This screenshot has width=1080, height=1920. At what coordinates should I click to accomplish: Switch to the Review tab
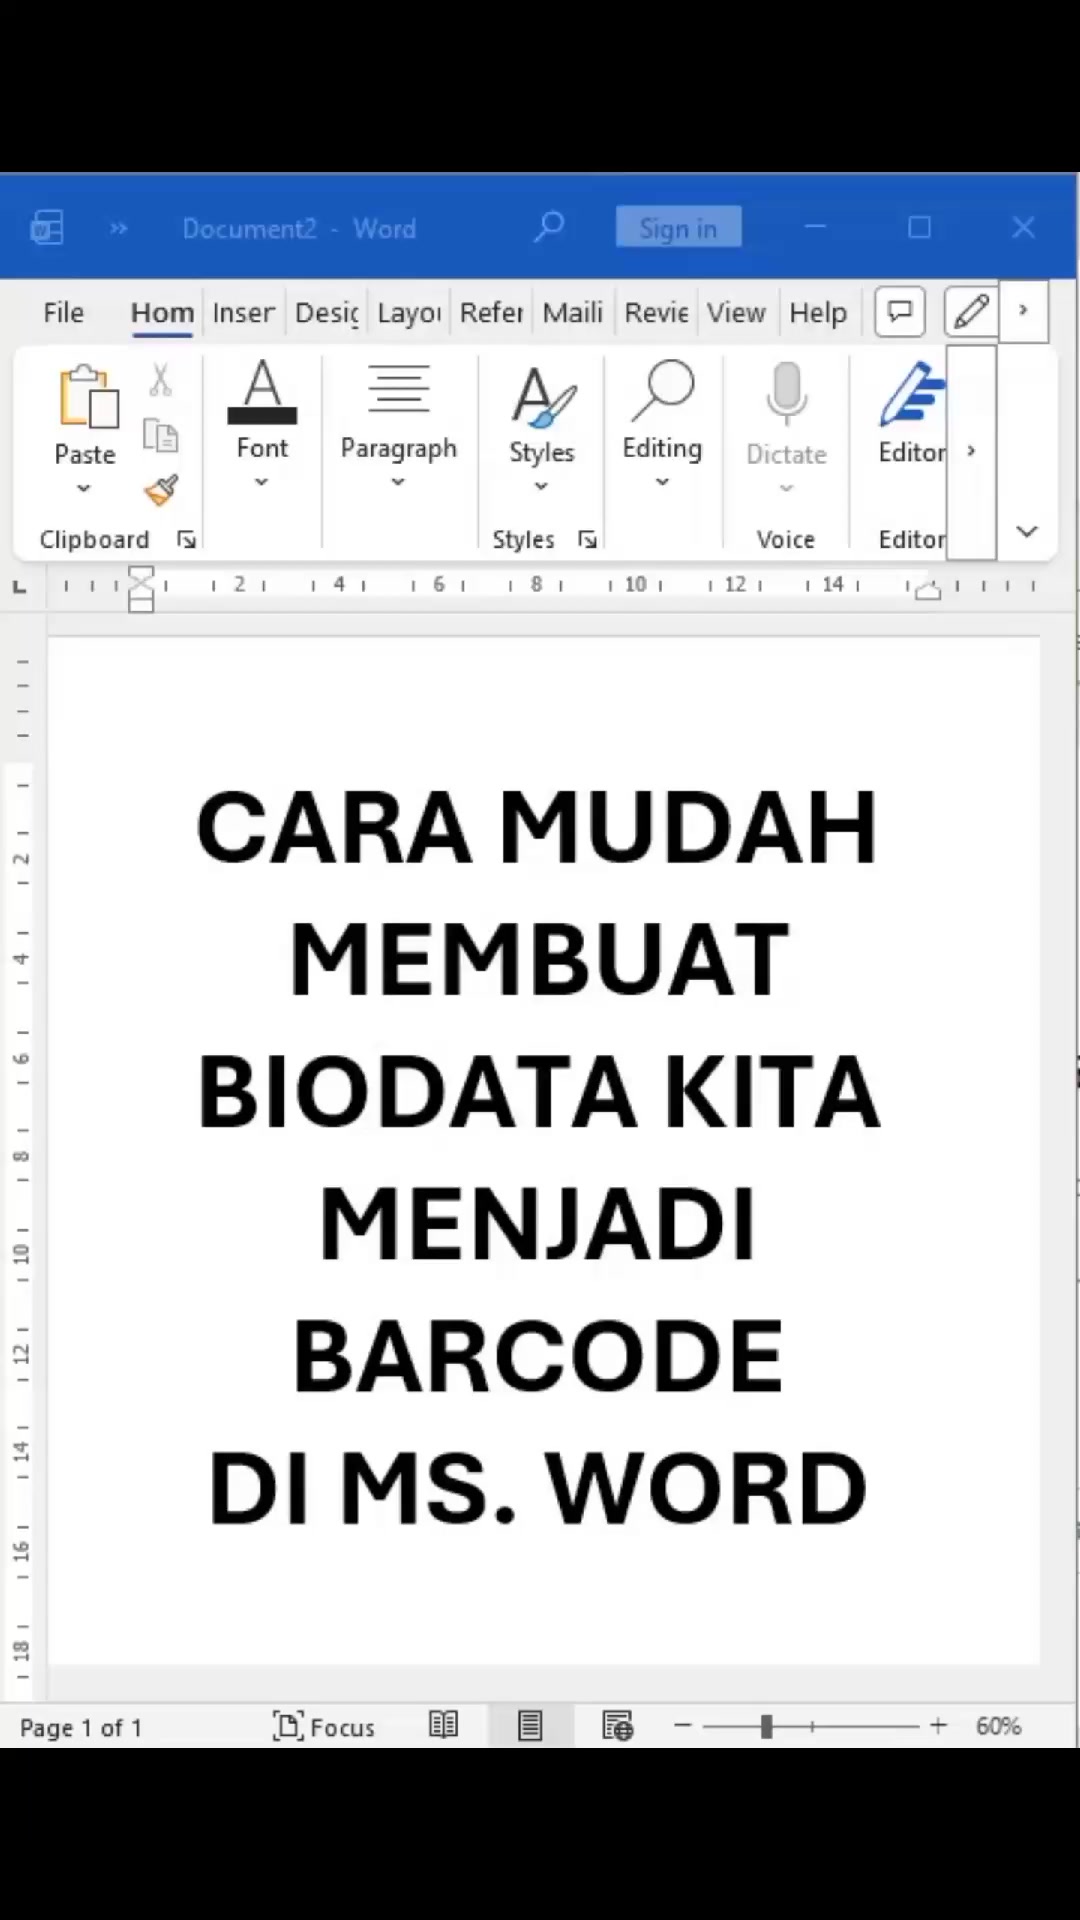click(x=656, y=312)
